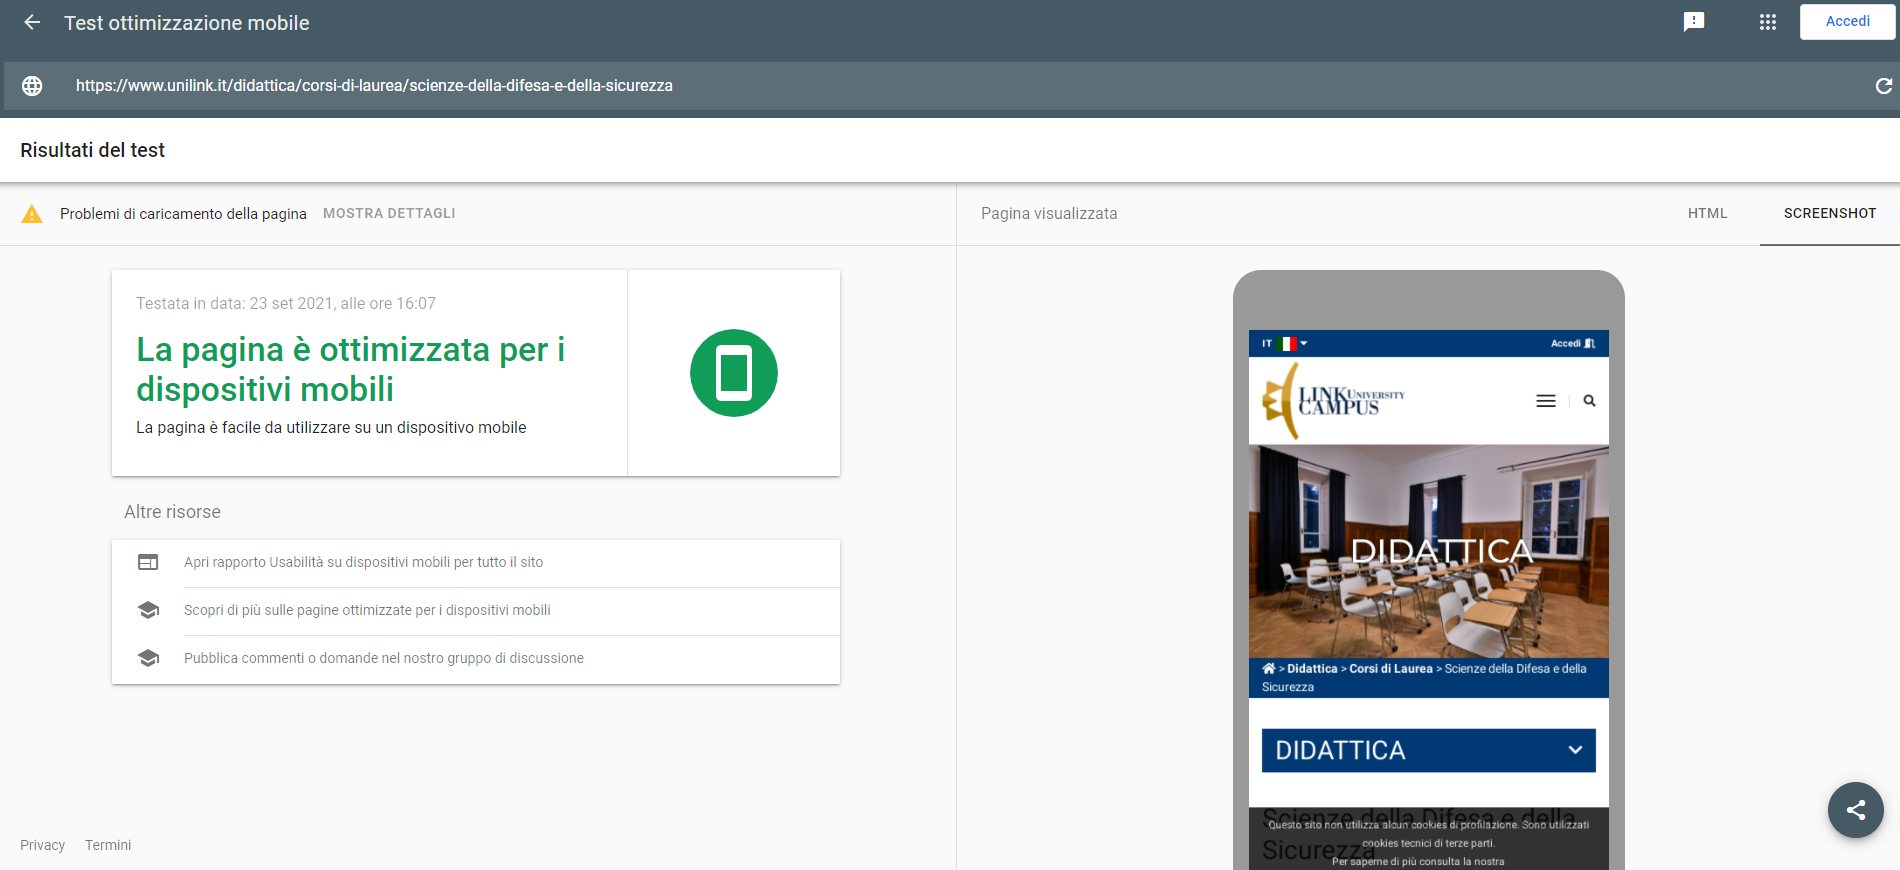Image resolution: width=1900 pixels, height=870 pixels.
Task: Click the home icon in preview breadcrumb
Action: (x=1268, y=668)
